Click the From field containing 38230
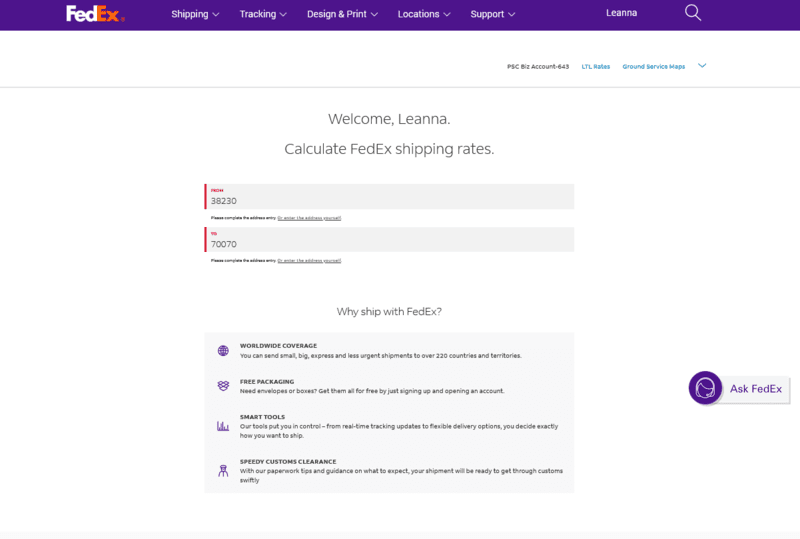This screenshot has width=800, height=539. click(x=389, y=197)
